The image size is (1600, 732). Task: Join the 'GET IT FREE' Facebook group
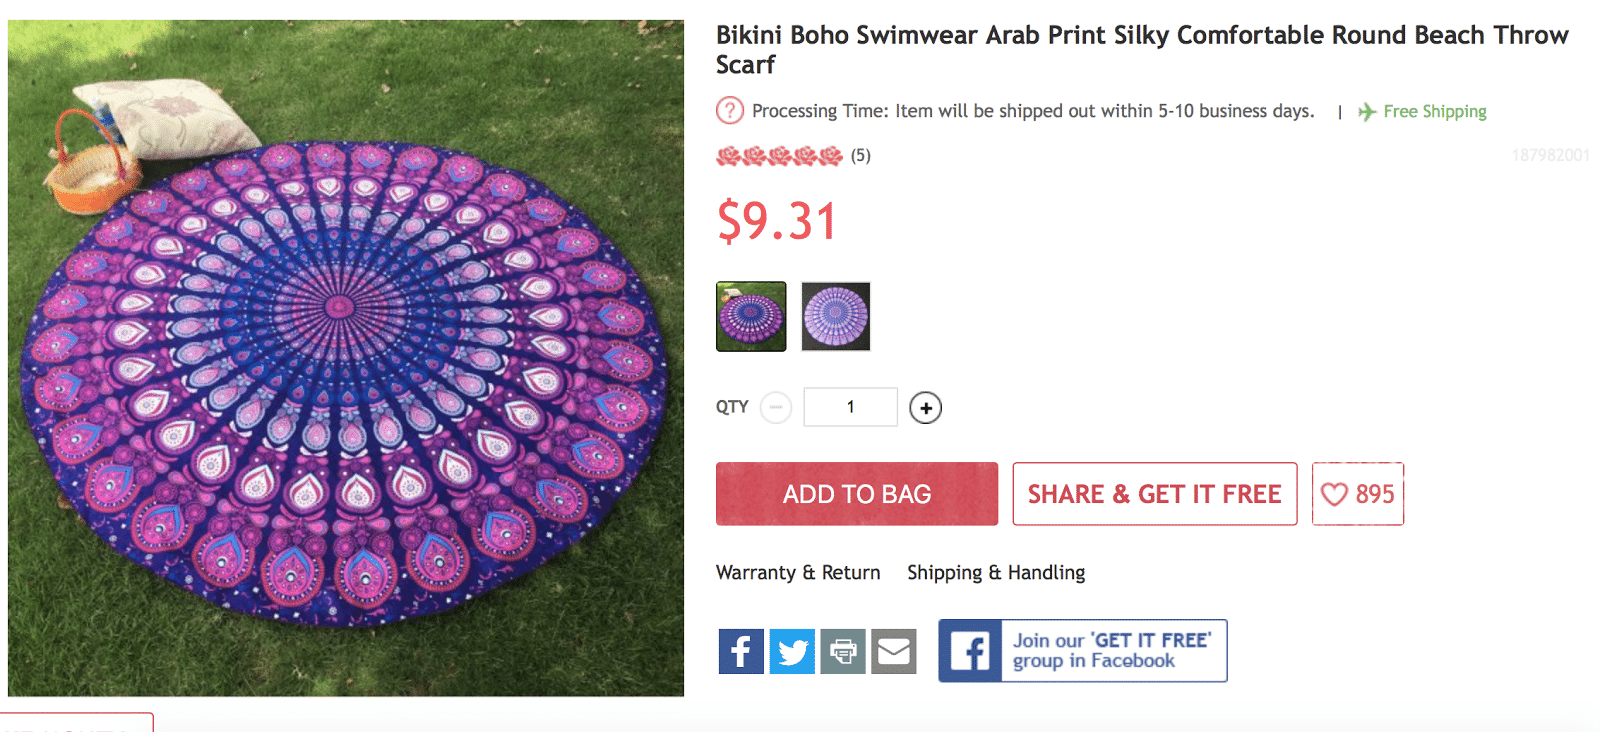click(x=1082, y=651)
